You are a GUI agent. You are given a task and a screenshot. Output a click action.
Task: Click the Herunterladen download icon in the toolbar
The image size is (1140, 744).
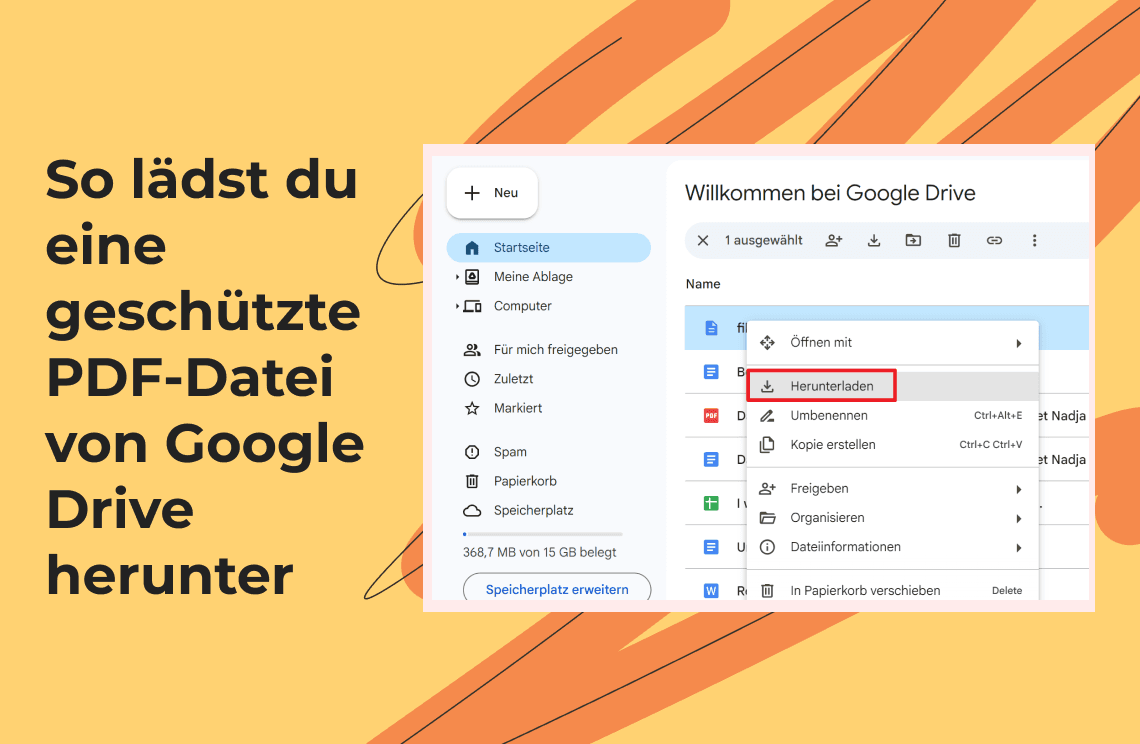[x=873, y=240]
